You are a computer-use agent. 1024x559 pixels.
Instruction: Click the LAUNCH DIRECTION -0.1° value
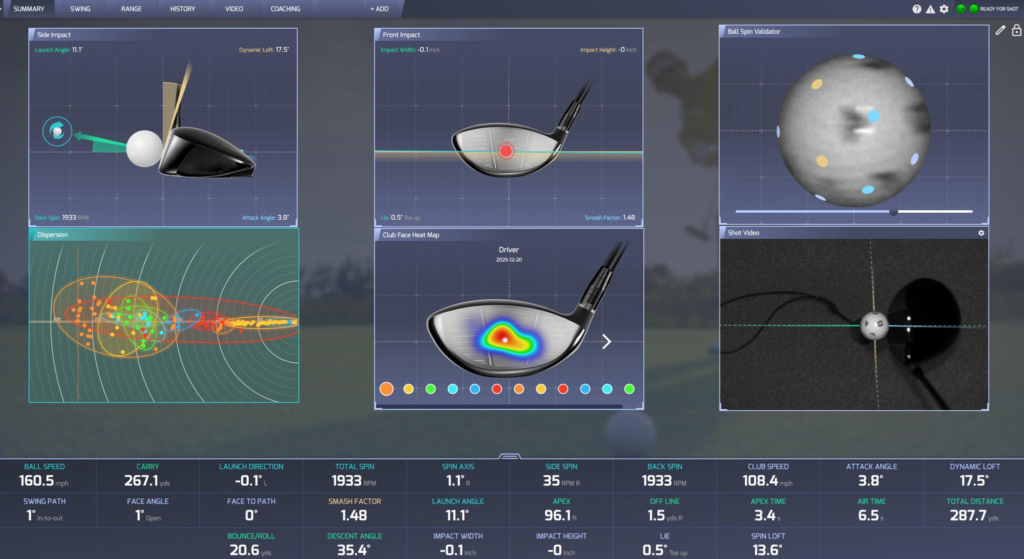251,481
